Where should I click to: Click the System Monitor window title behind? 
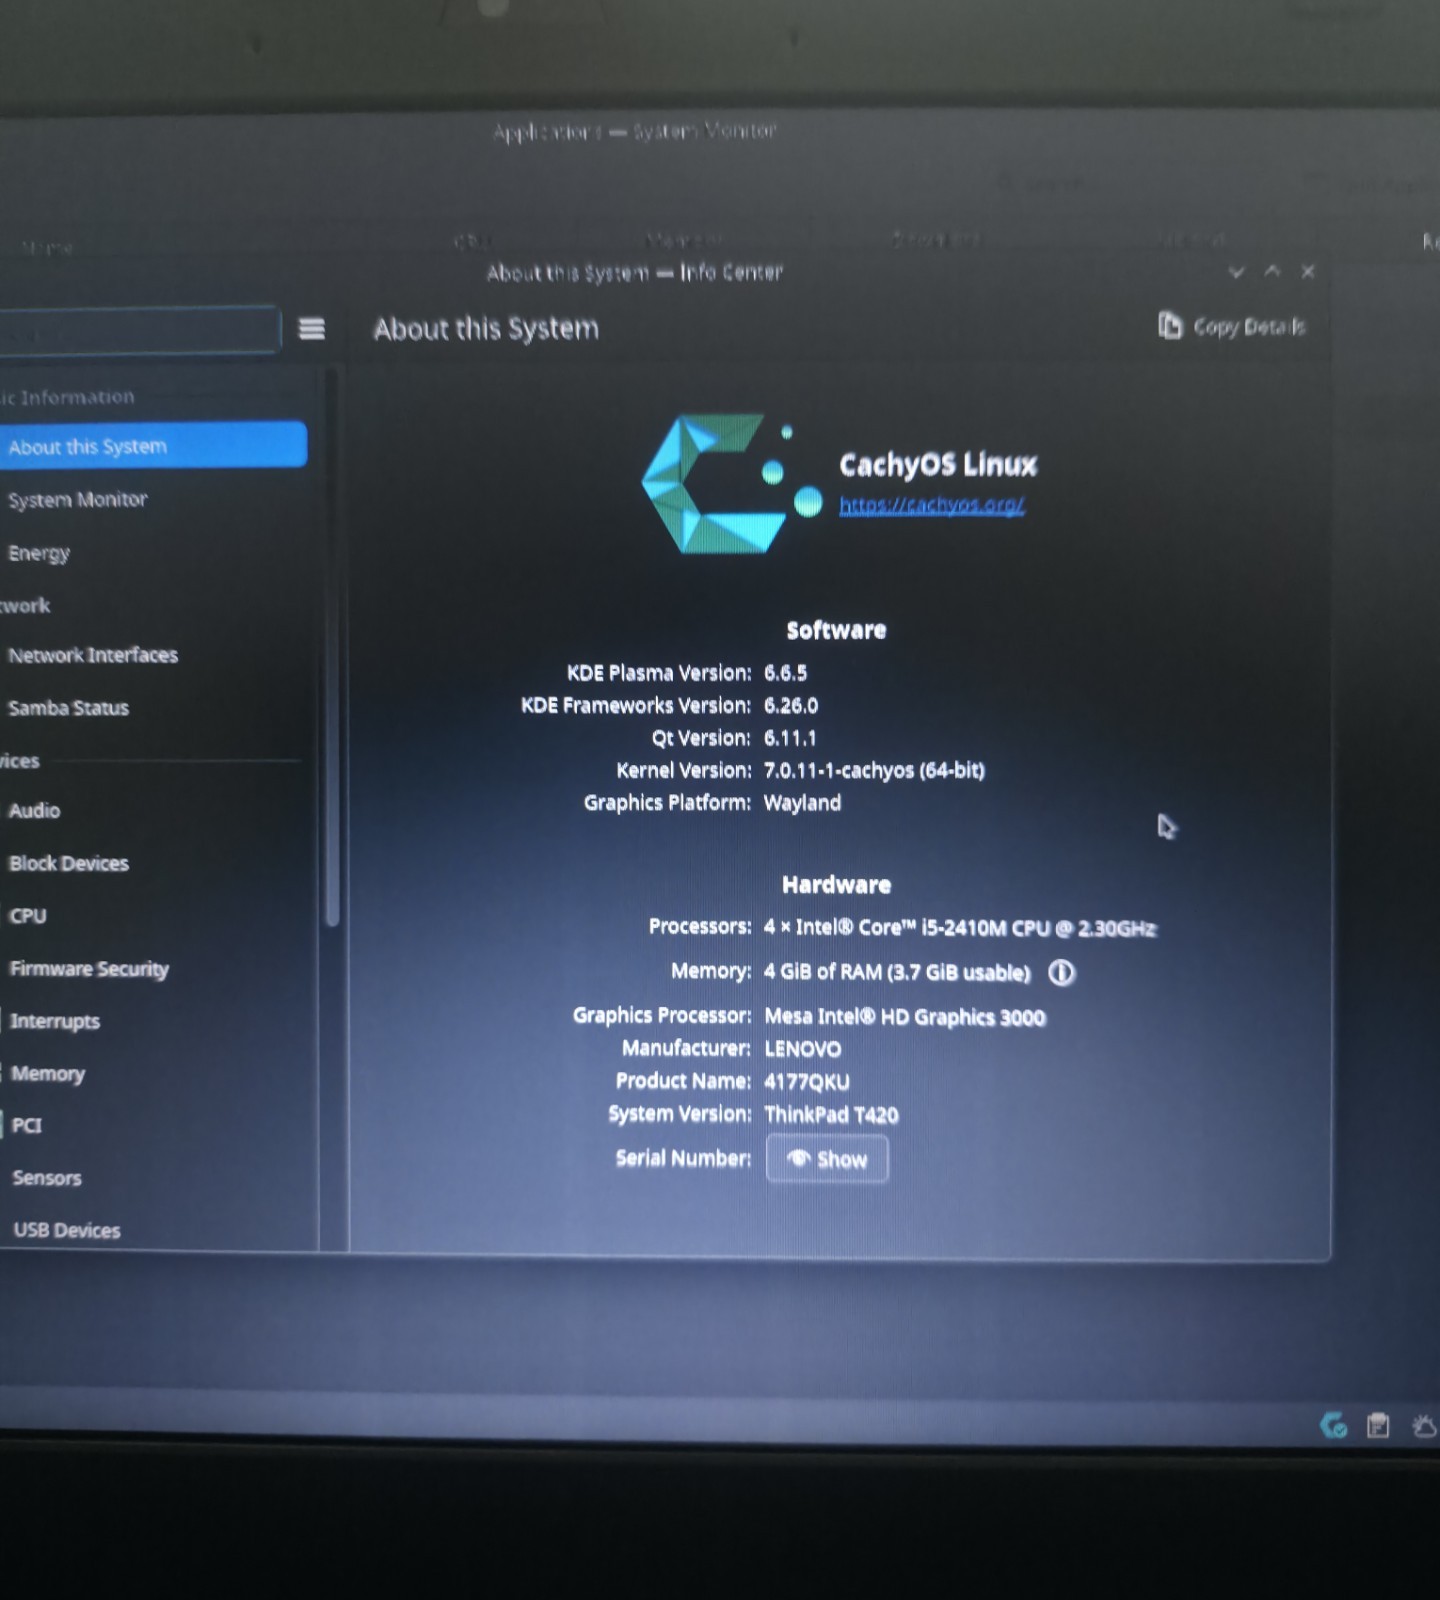coord(634,131)
